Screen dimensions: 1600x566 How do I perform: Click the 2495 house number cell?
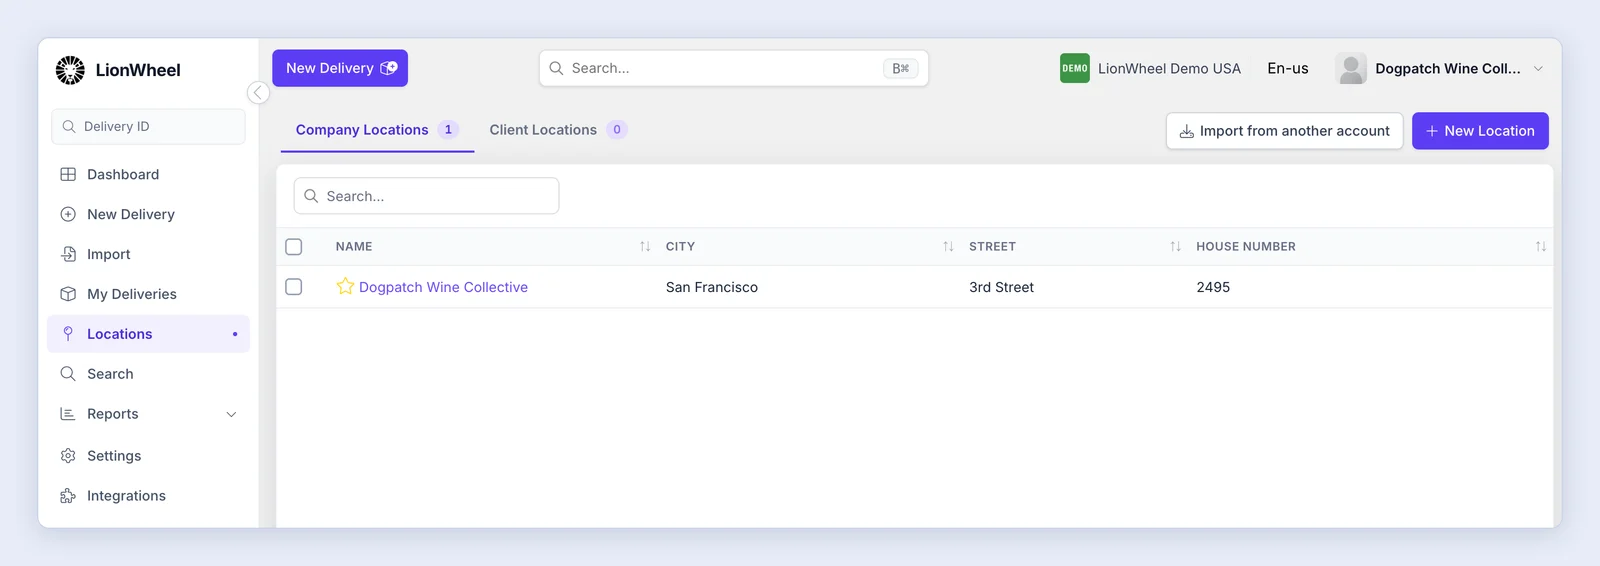click(1213, 287)
